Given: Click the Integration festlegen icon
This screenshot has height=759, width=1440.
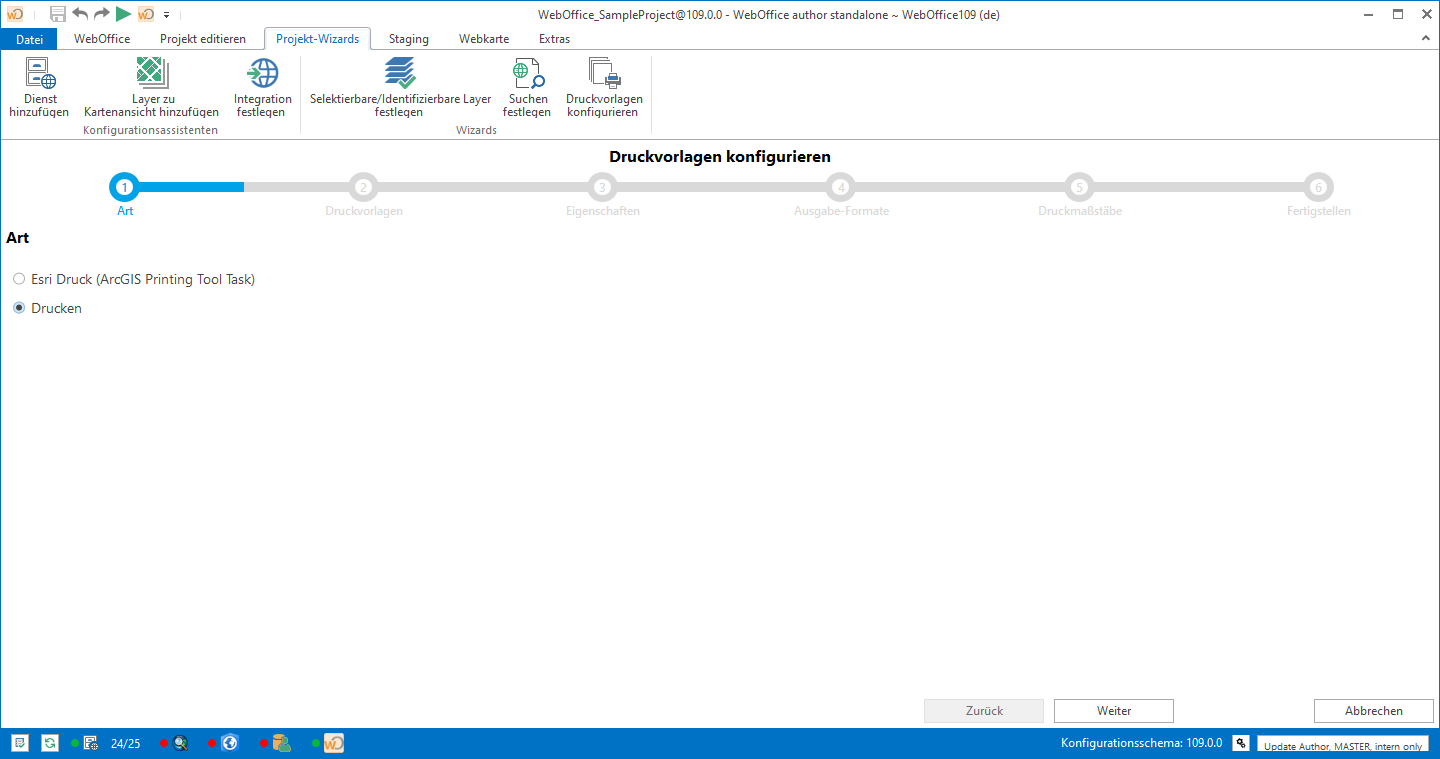Looking at the screenshot, I should [x=263, y=75].
